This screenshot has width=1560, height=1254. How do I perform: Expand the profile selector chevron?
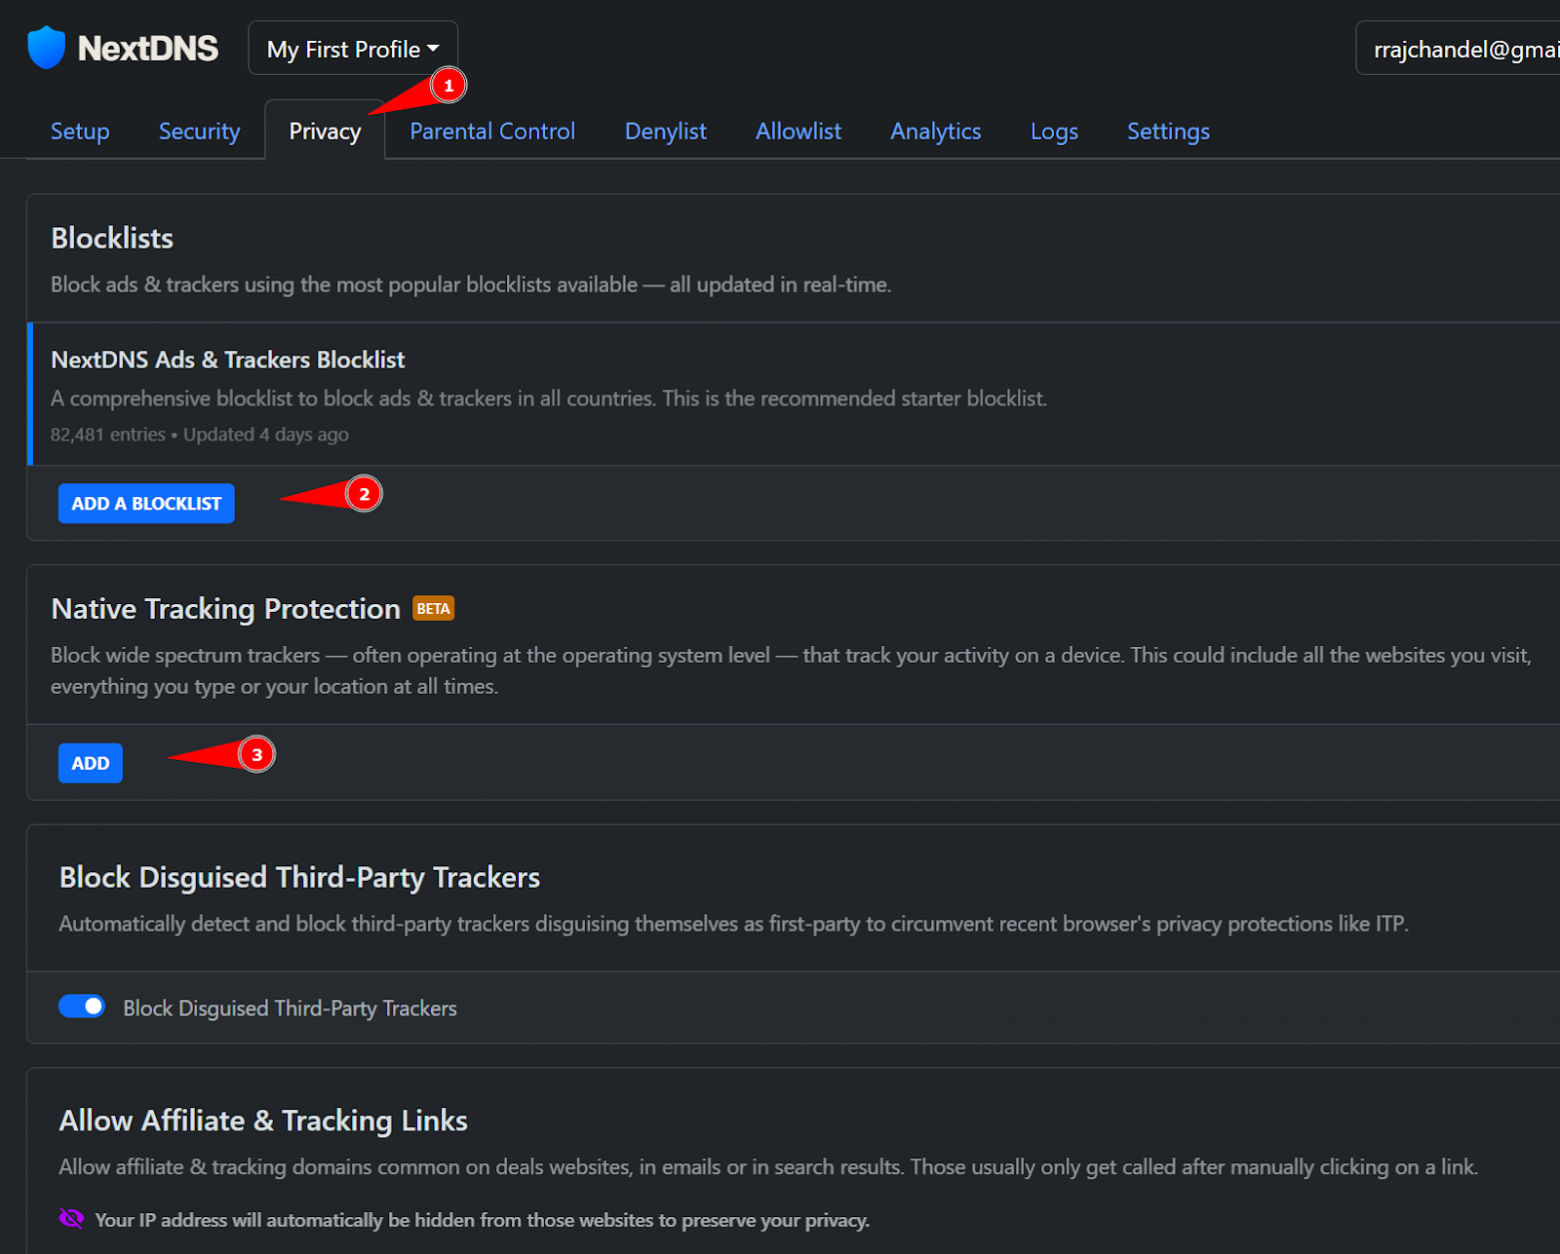(433, 48)
